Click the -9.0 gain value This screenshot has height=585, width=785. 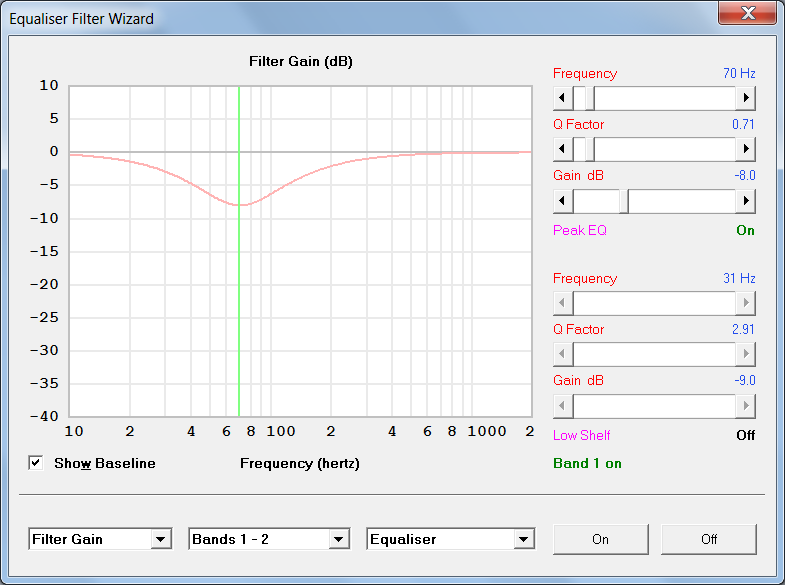point(744,381)
